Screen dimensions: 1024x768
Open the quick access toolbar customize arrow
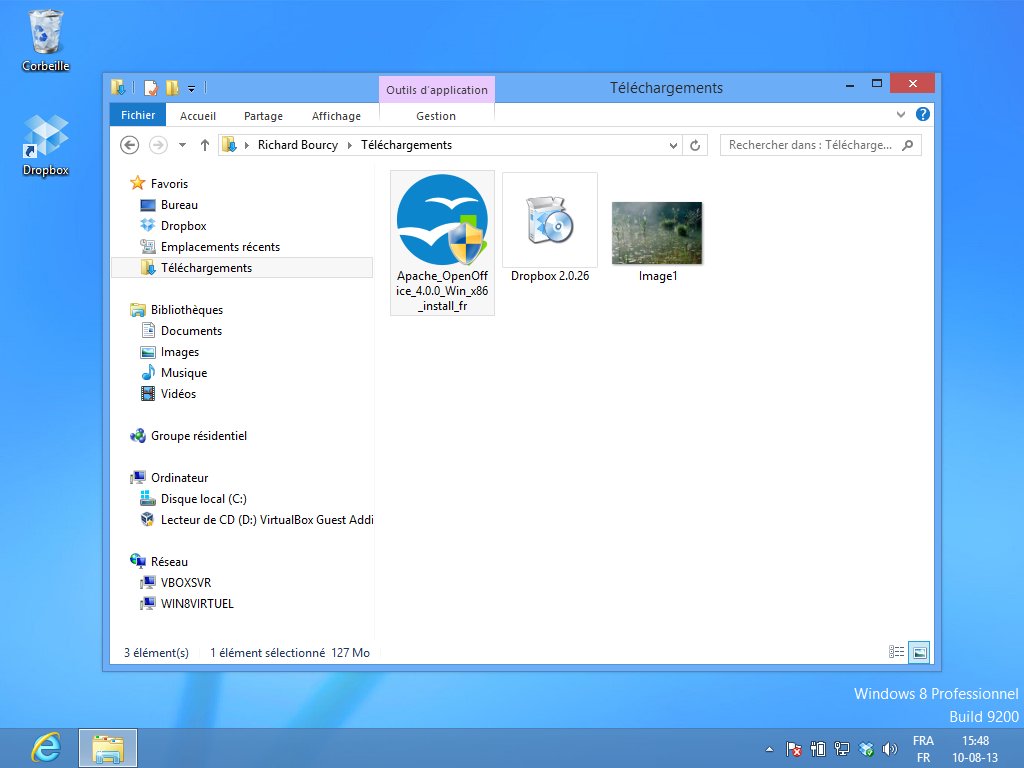191,88
